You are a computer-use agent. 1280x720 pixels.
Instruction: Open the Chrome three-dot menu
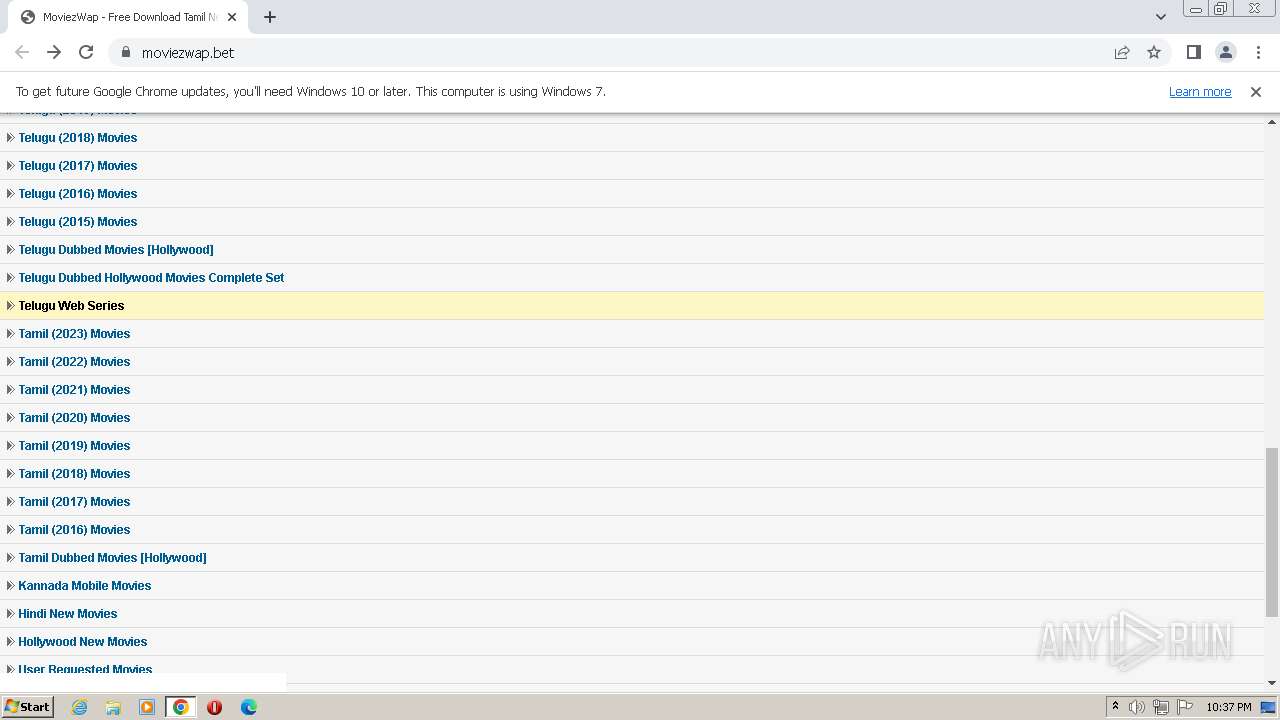coord(1258,52)
